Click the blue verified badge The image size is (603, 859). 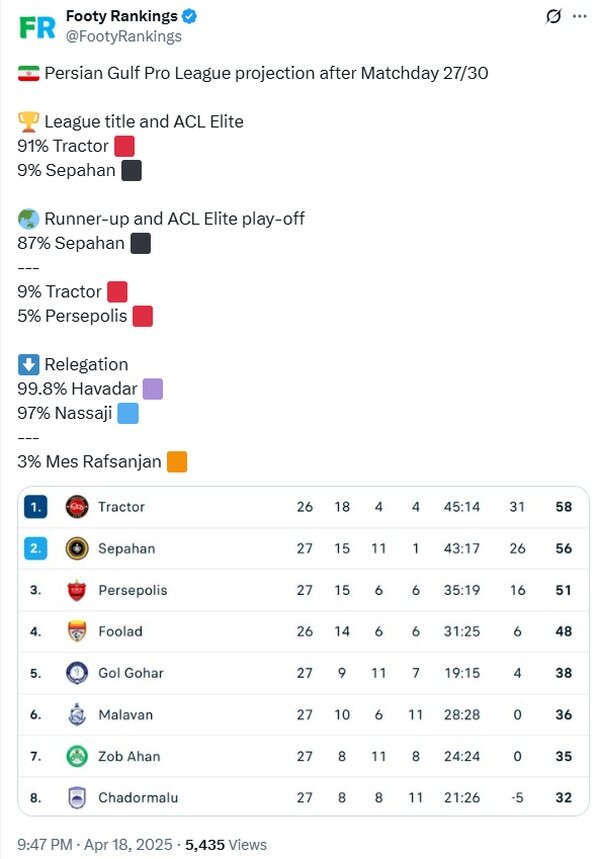click(190, 16)
